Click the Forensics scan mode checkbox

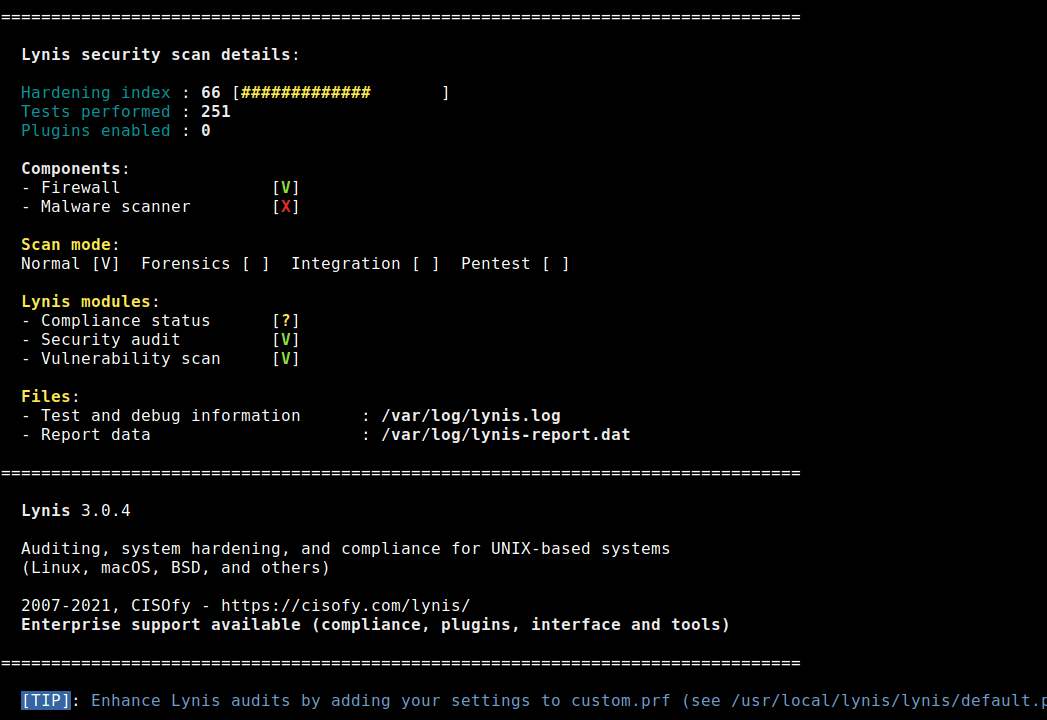tap(256, 264)
